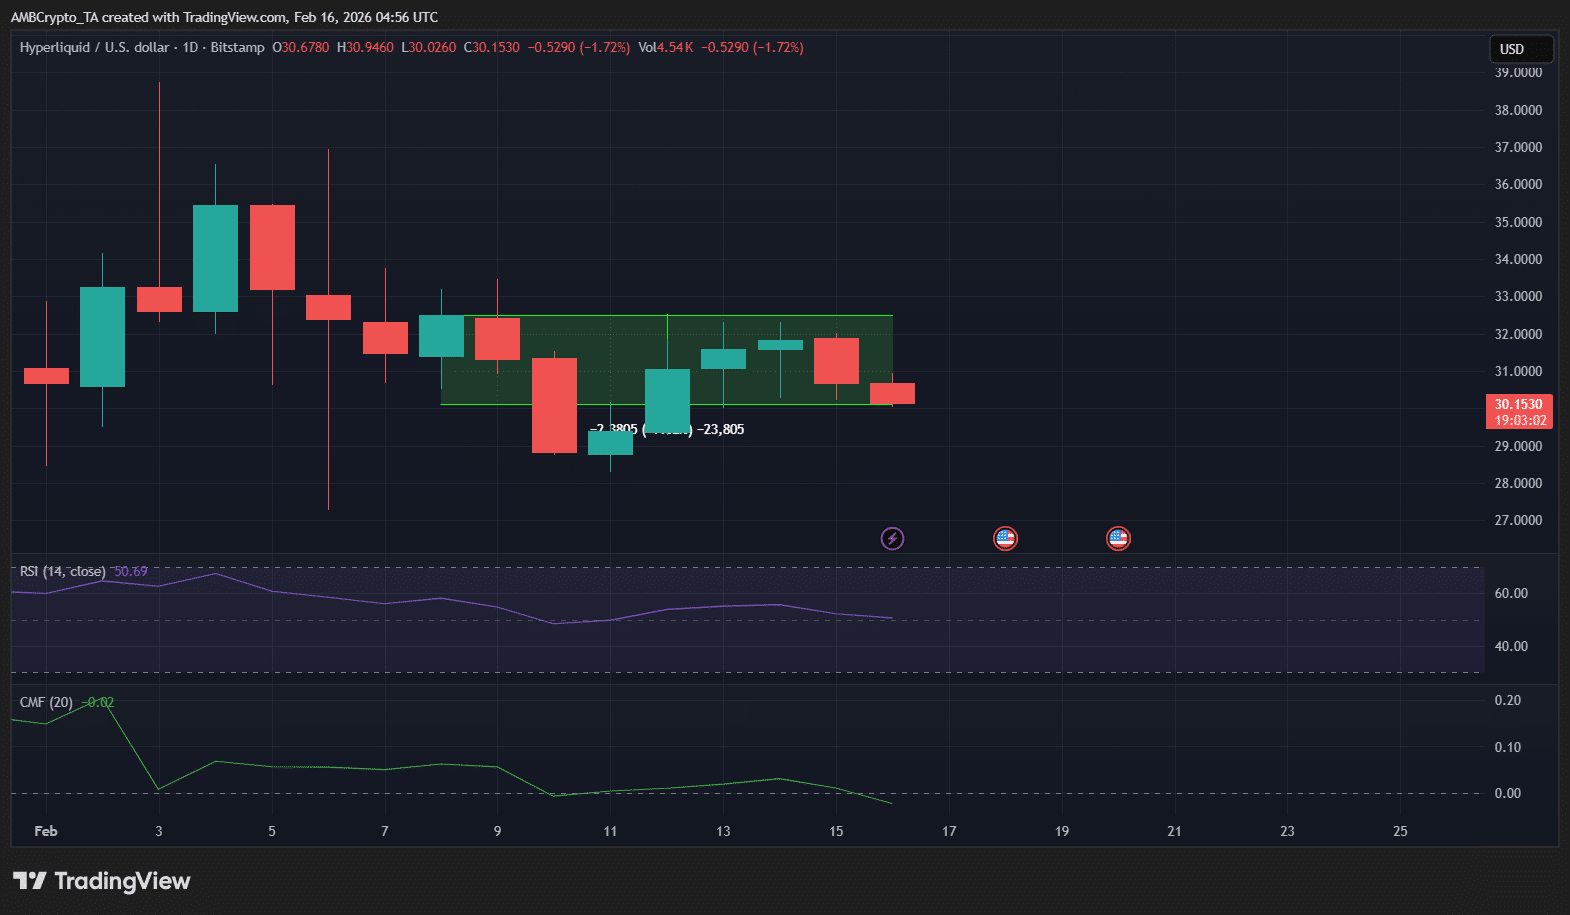Click 60.00 on the RSI scale
Image resolution: width=1570 pixels, height=915 pixels.
pyautogui.click(x=1510, y=593)
